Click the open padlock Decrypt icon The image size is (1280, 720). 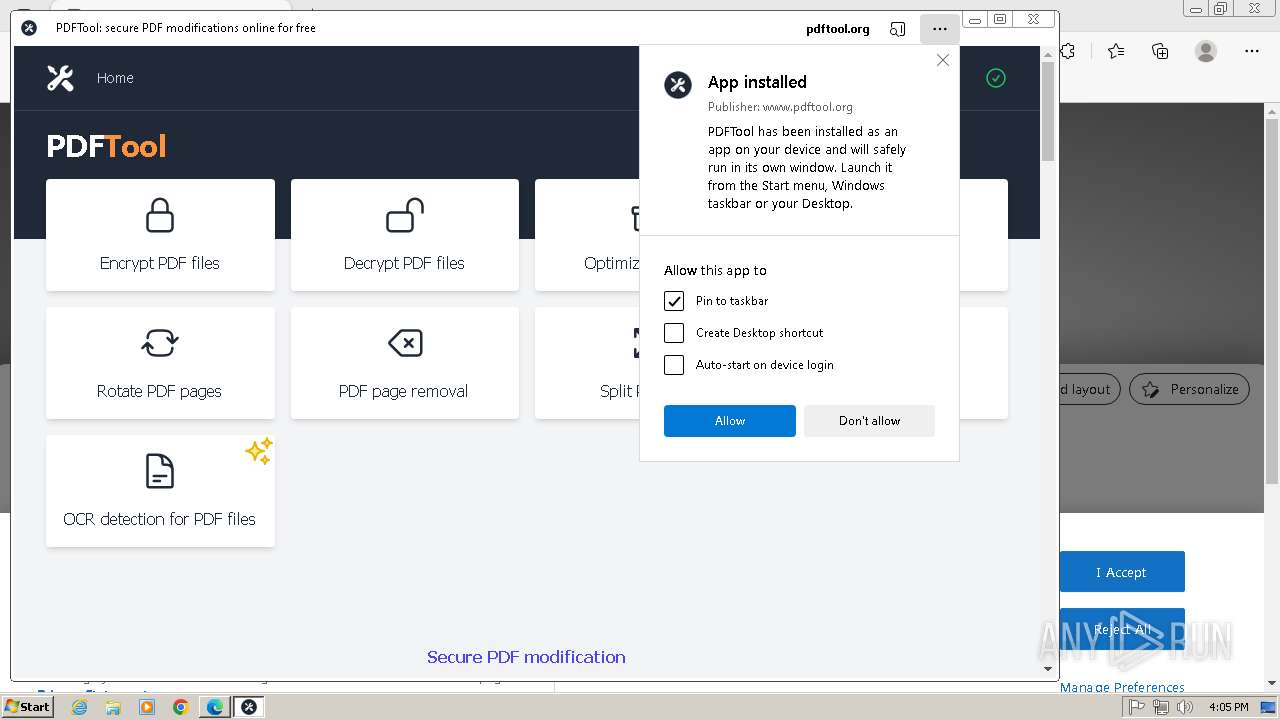point(404,215)
